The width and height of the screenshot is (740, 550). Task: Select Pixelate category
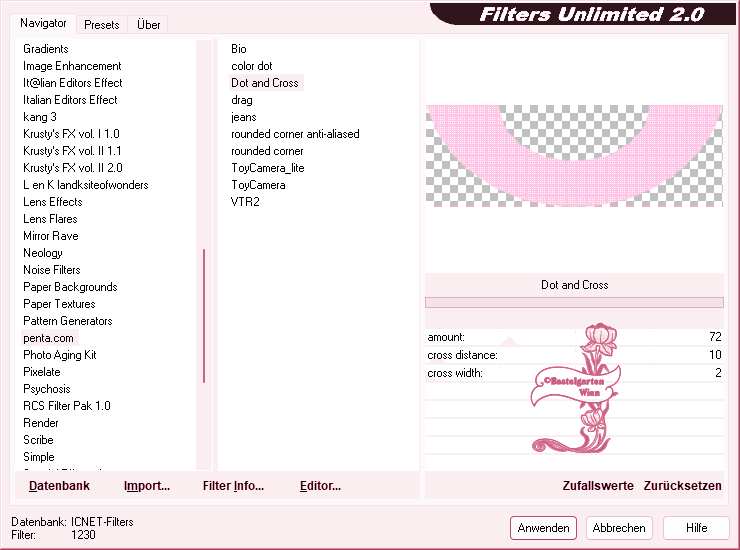coord(42,372)
